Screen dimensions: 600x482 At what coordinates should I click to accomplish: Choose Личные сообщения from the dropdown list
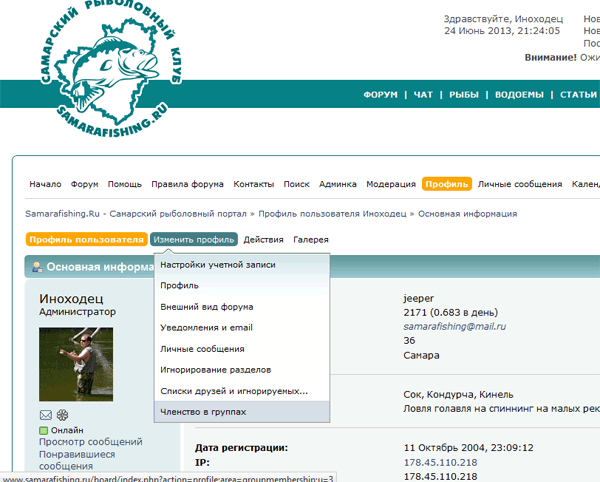point(242,349)
